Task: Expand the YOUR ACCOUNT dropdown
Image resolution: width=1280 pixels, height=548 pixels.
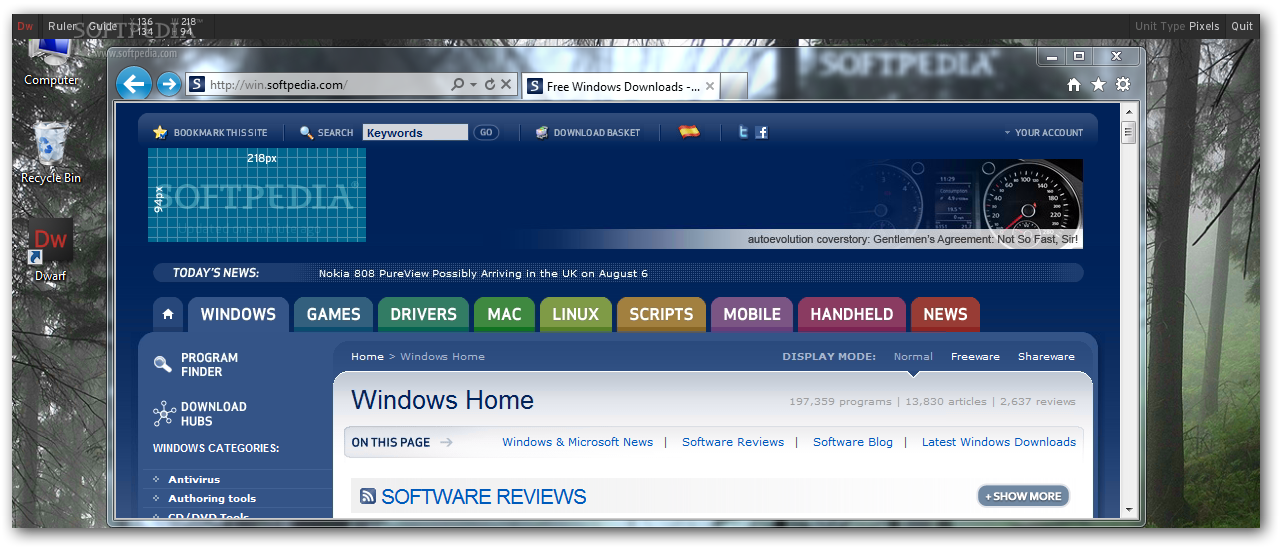Action: [x=1044, y=132]
